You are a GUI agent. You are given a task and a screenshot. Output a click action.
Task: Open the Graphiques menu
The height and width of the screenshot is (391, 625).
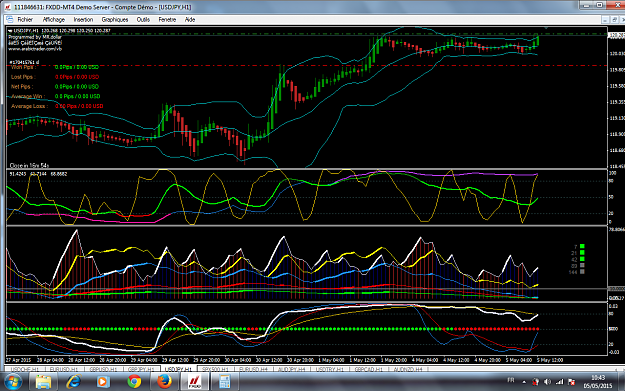tap(115, 20)
